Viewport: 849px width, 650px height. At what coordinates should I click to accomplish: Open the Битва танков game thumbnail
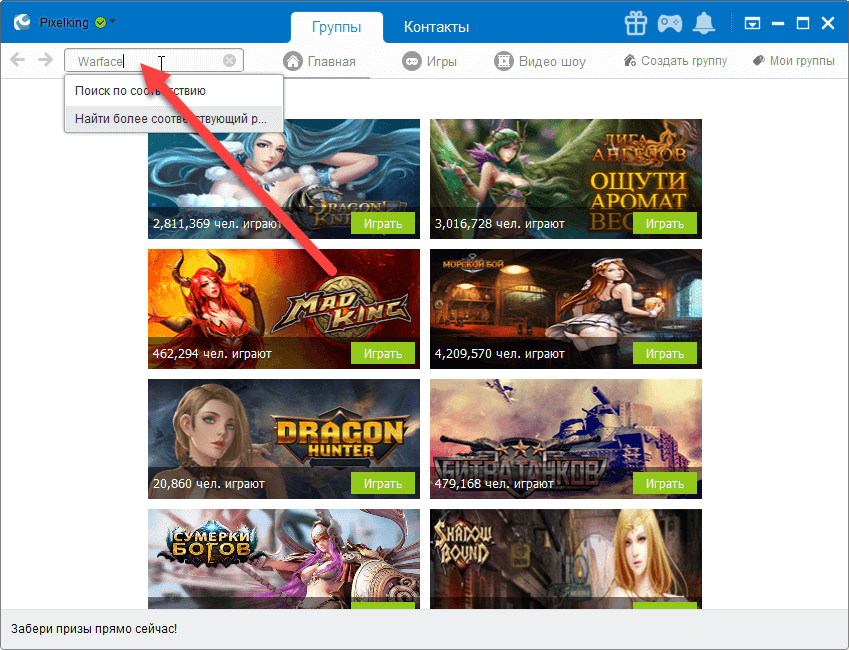(566, 439)
